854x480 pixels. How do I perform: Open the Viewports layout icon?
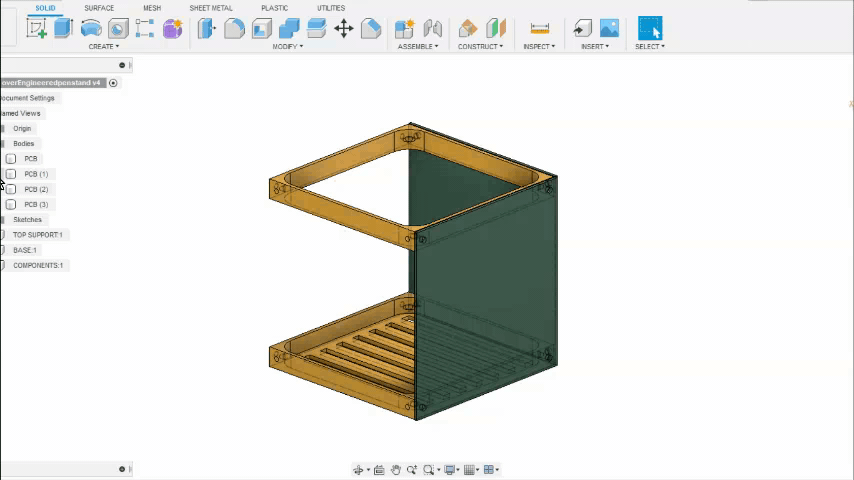[x=489, y=470]
